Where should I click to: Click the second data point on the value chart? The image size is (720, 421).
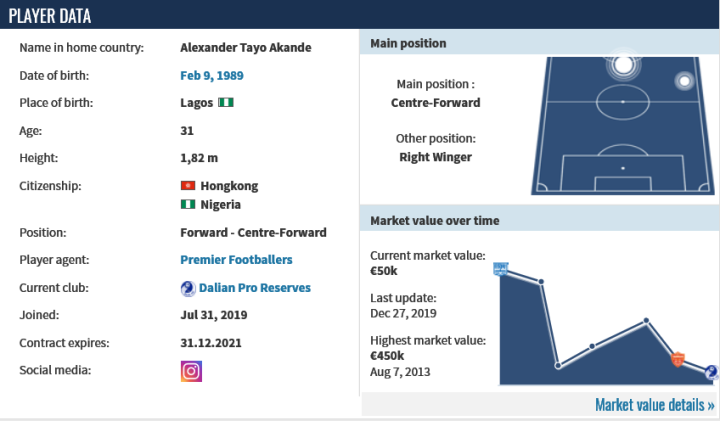coord(541,282)
